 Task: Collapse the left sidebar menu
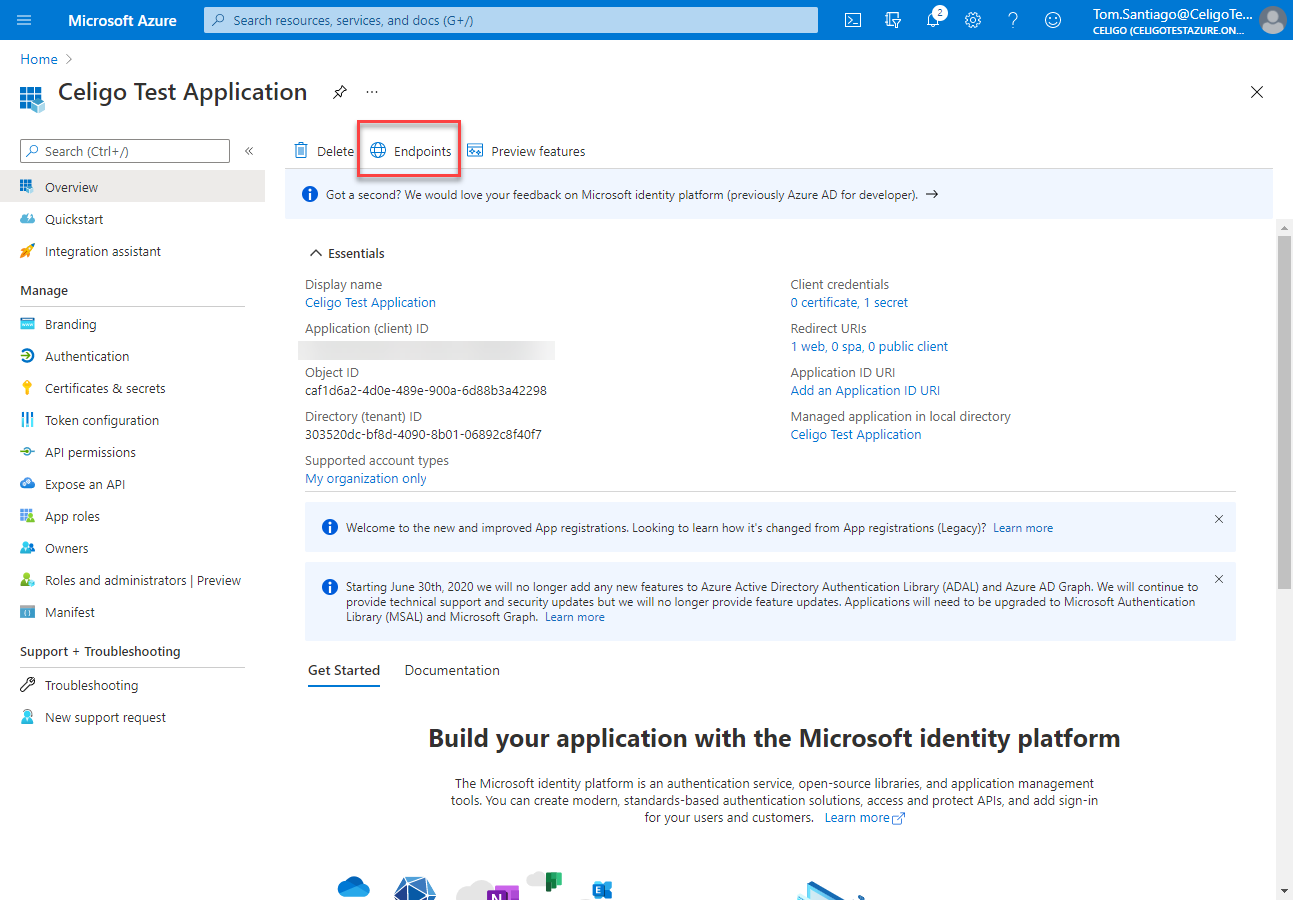point(249,151)
